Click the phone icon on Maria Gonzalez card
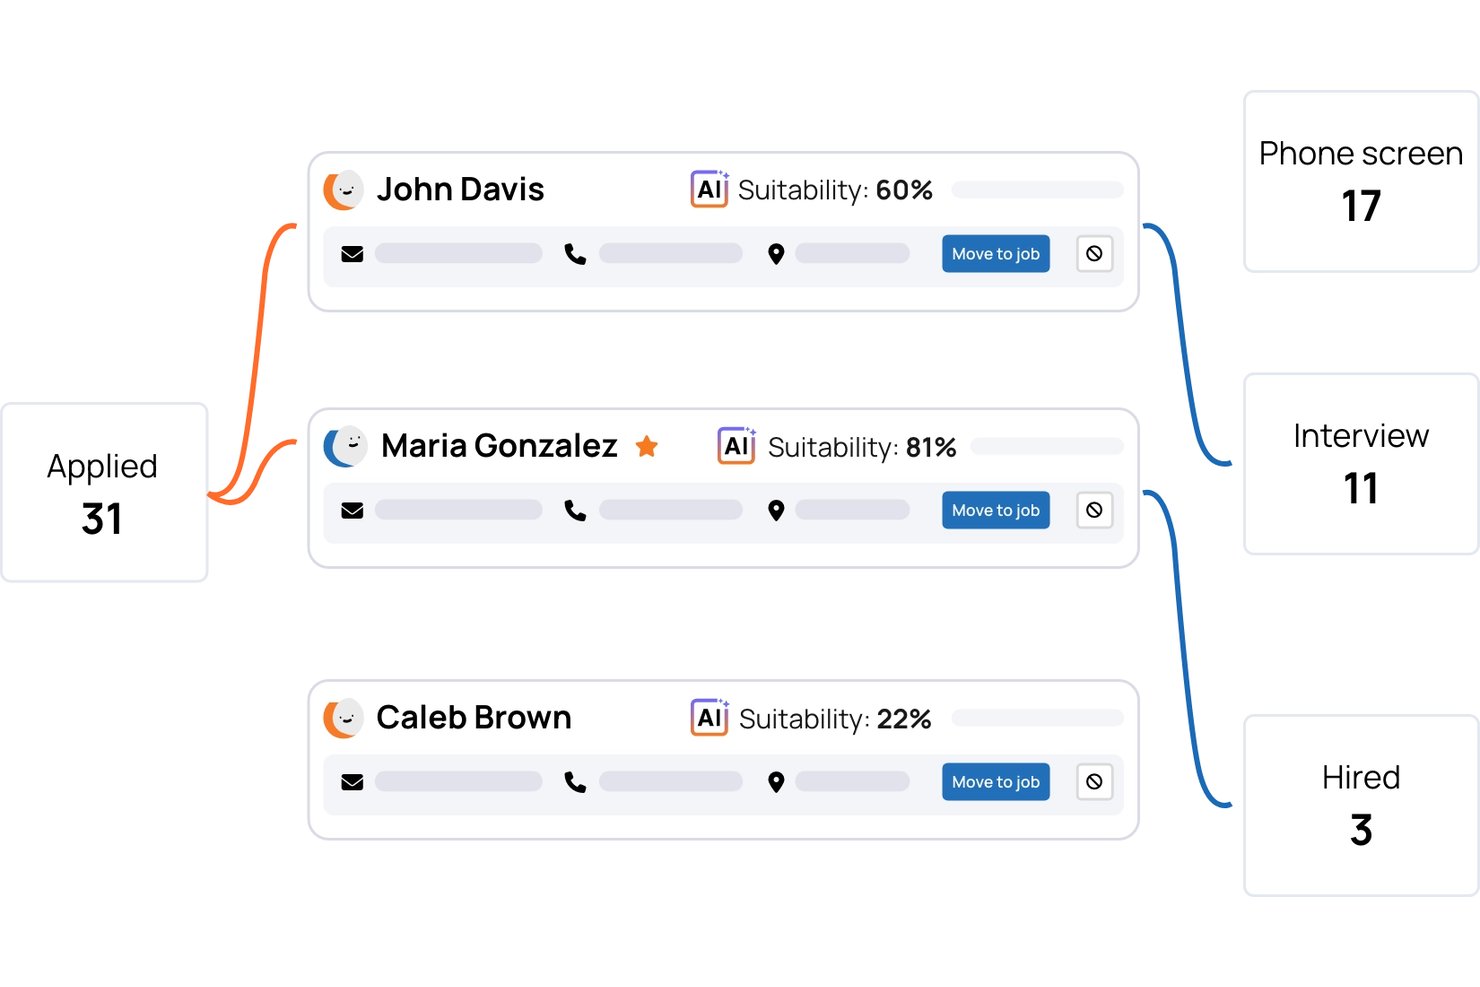The height and width of the screenshot is (987, 1480). [x=575, y=510]
